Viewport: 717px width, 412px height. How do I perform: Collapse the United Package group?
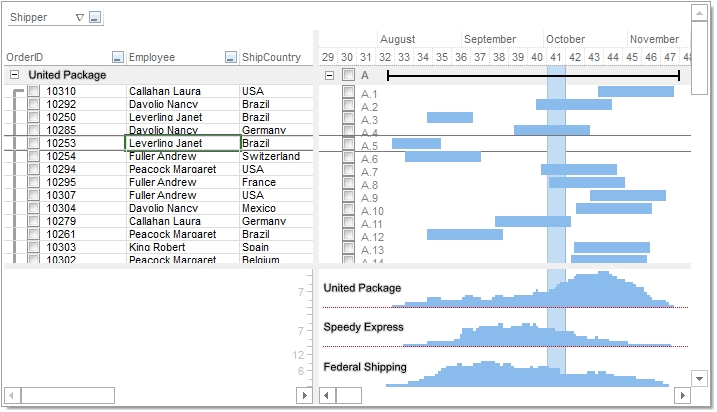[14, 75]
